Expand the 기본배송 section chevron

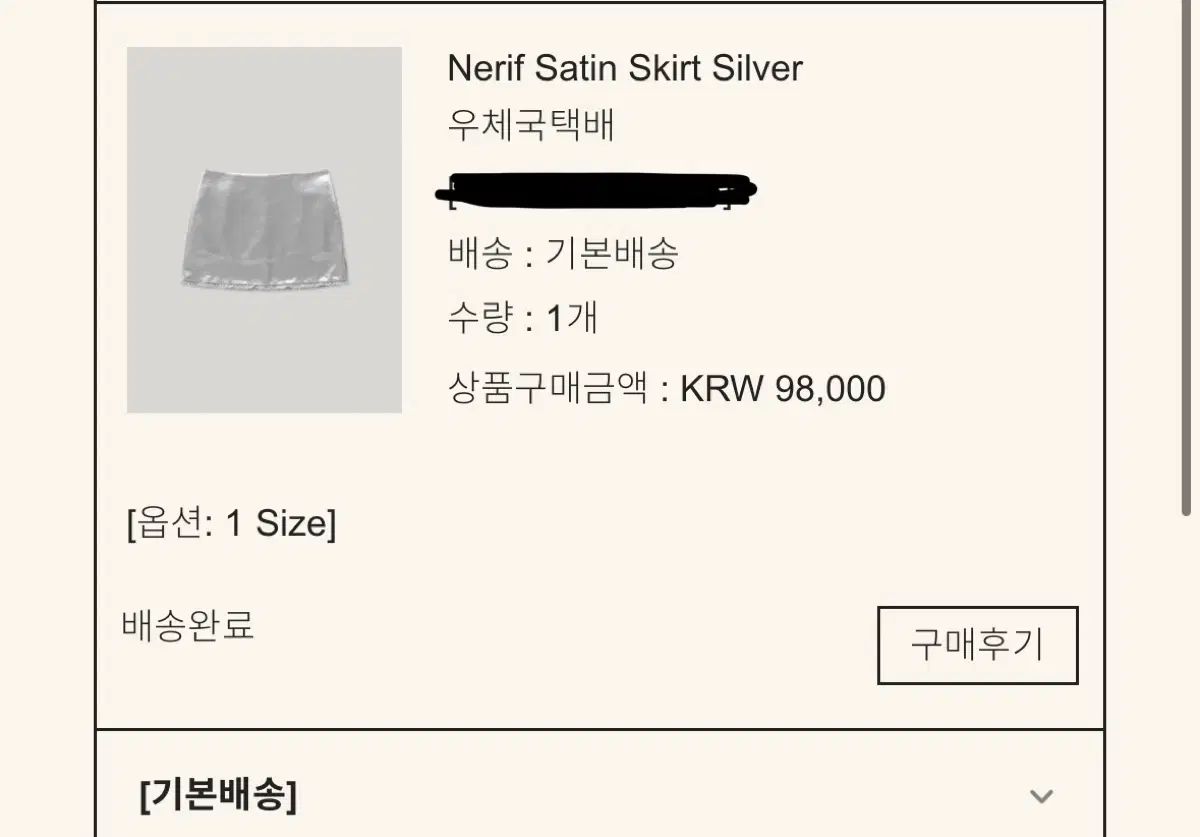[1041, 796]
